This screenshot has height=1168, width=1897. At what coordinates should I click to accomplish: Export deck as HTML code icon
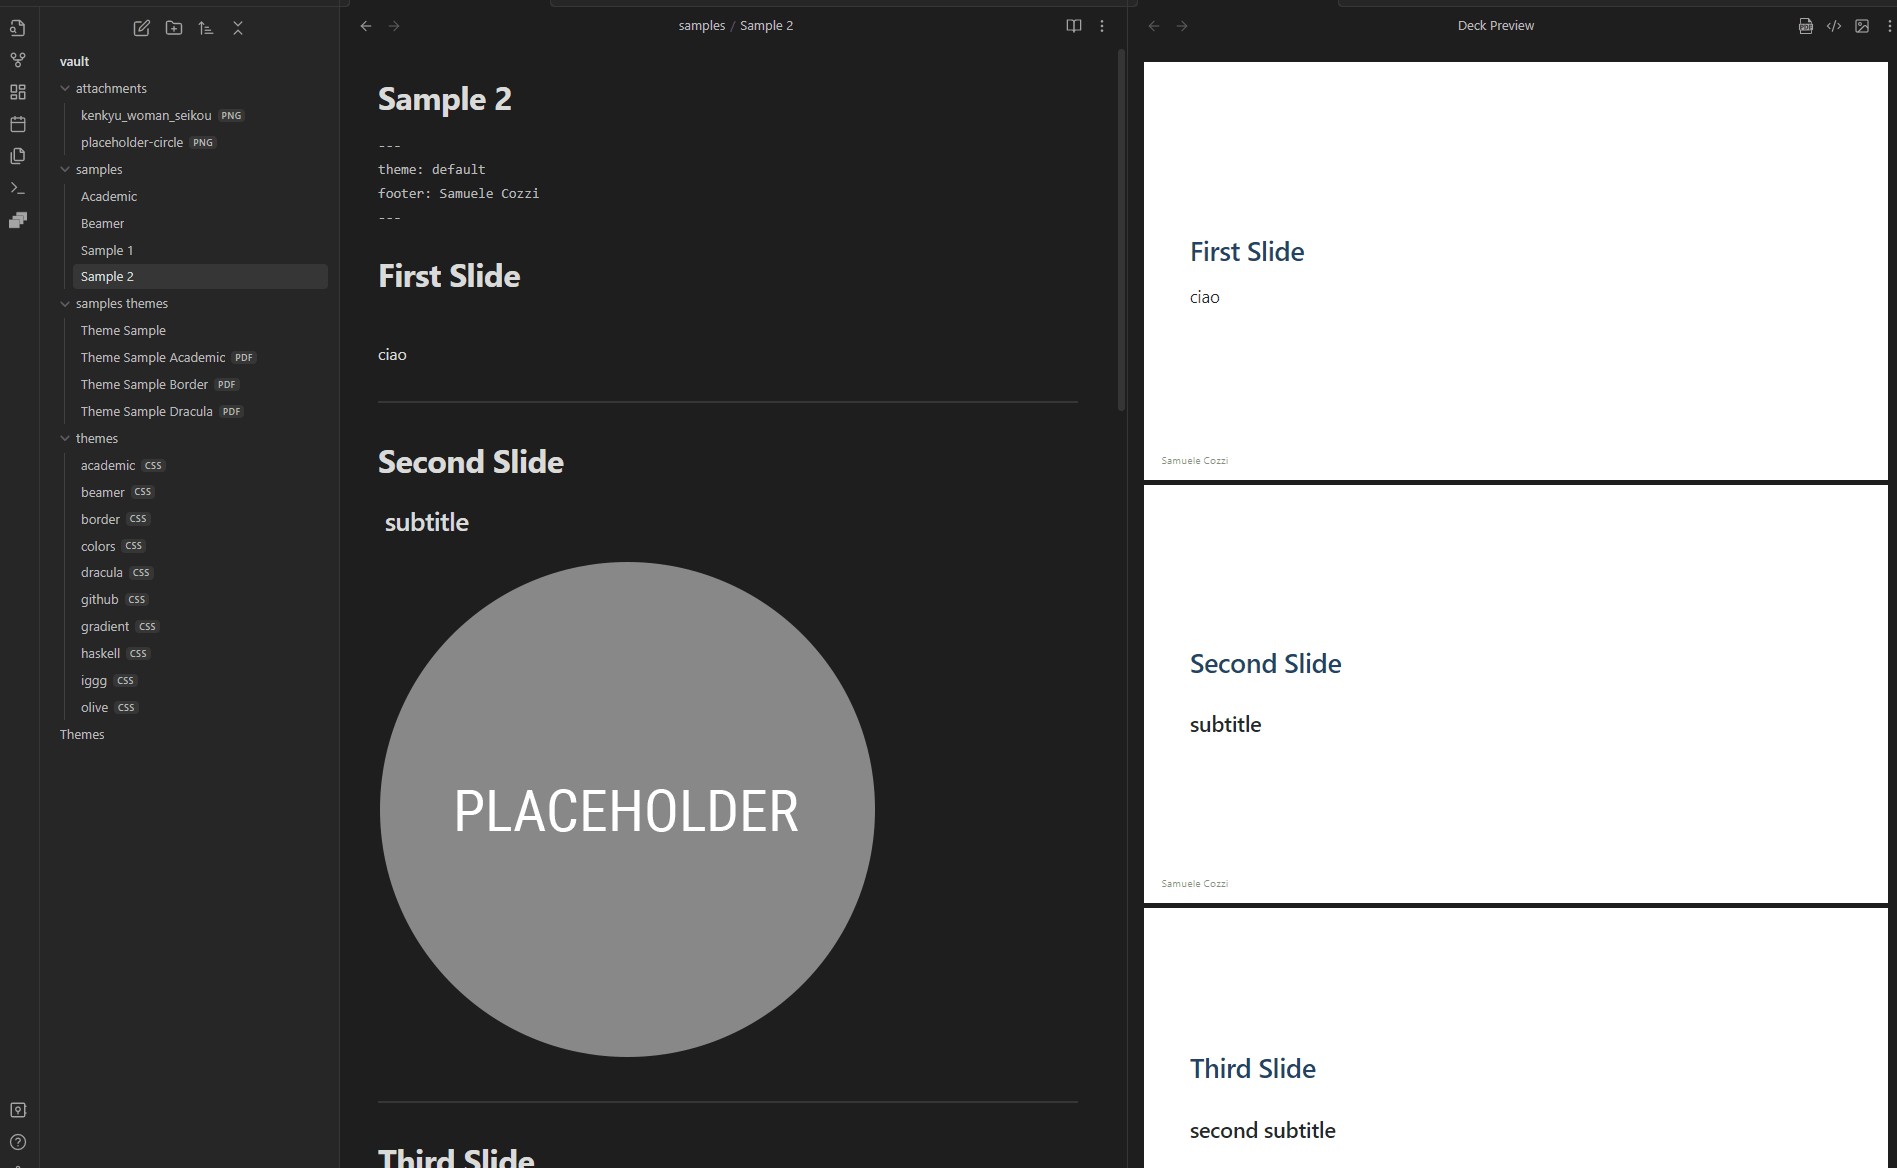tap(1834, 26)
